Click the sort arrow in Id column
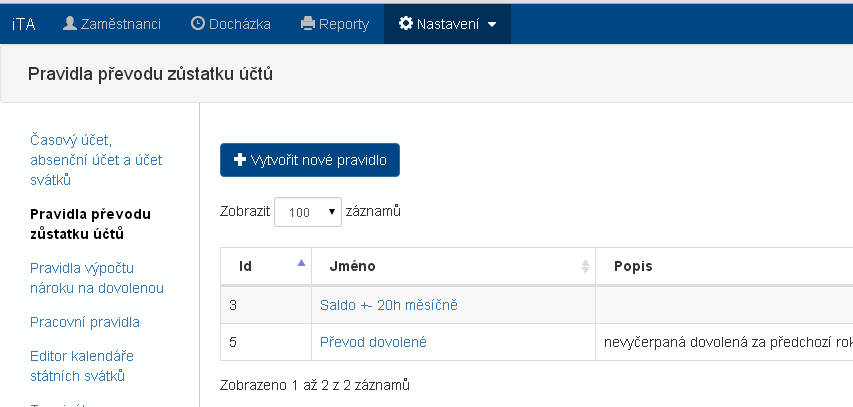The image size is (853, 407). (301, 264)
